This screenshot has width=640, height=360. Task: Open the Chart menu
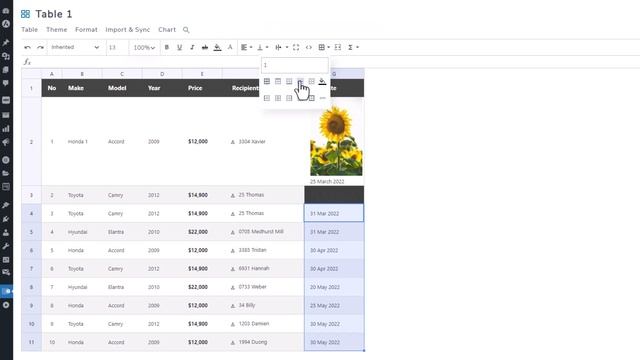pyautogui.click(x=167, y=30)
